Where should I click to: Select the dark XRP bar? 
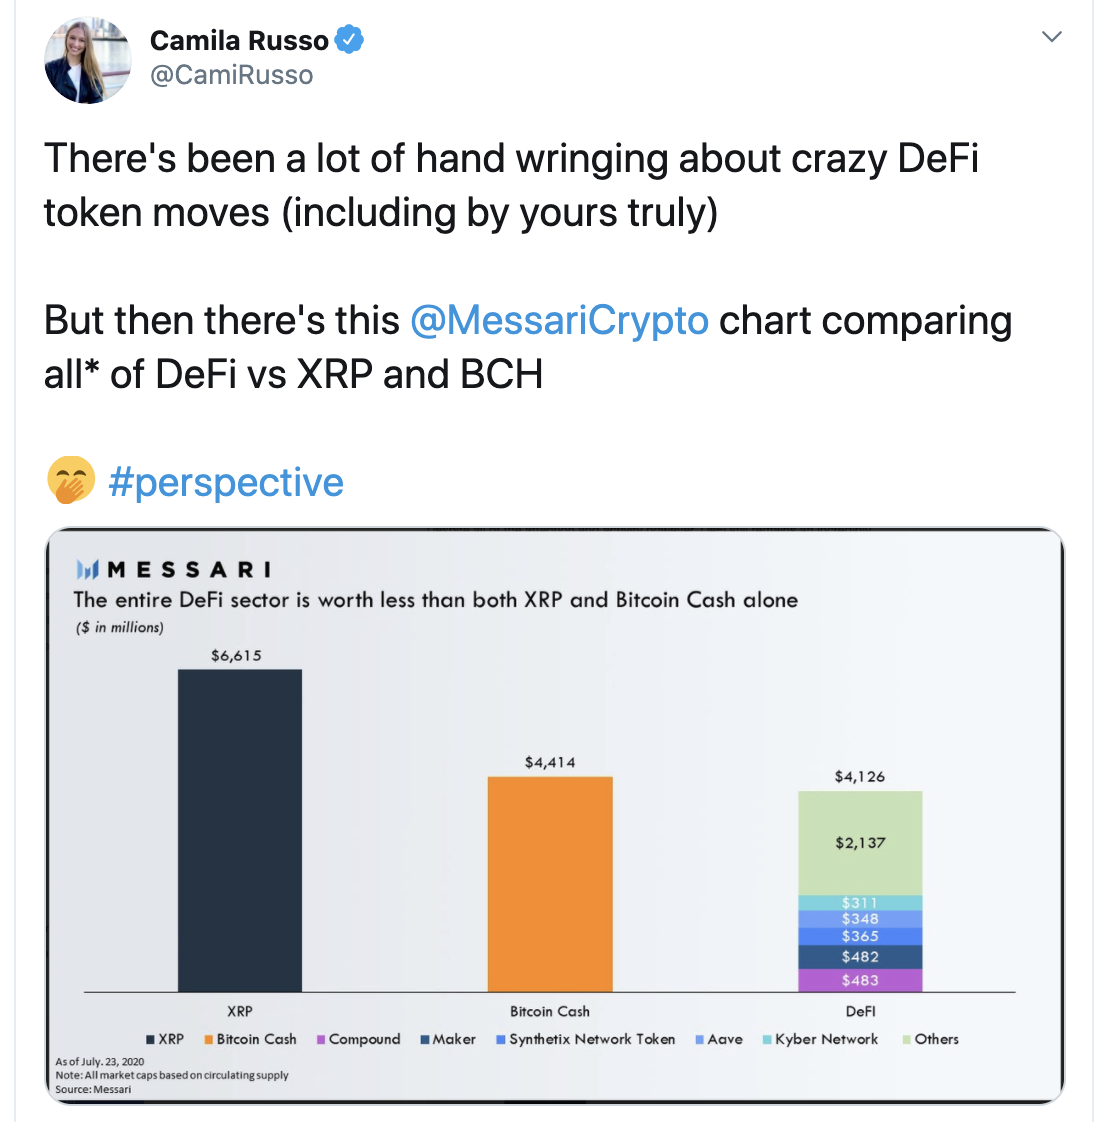(x=240, y=830)
